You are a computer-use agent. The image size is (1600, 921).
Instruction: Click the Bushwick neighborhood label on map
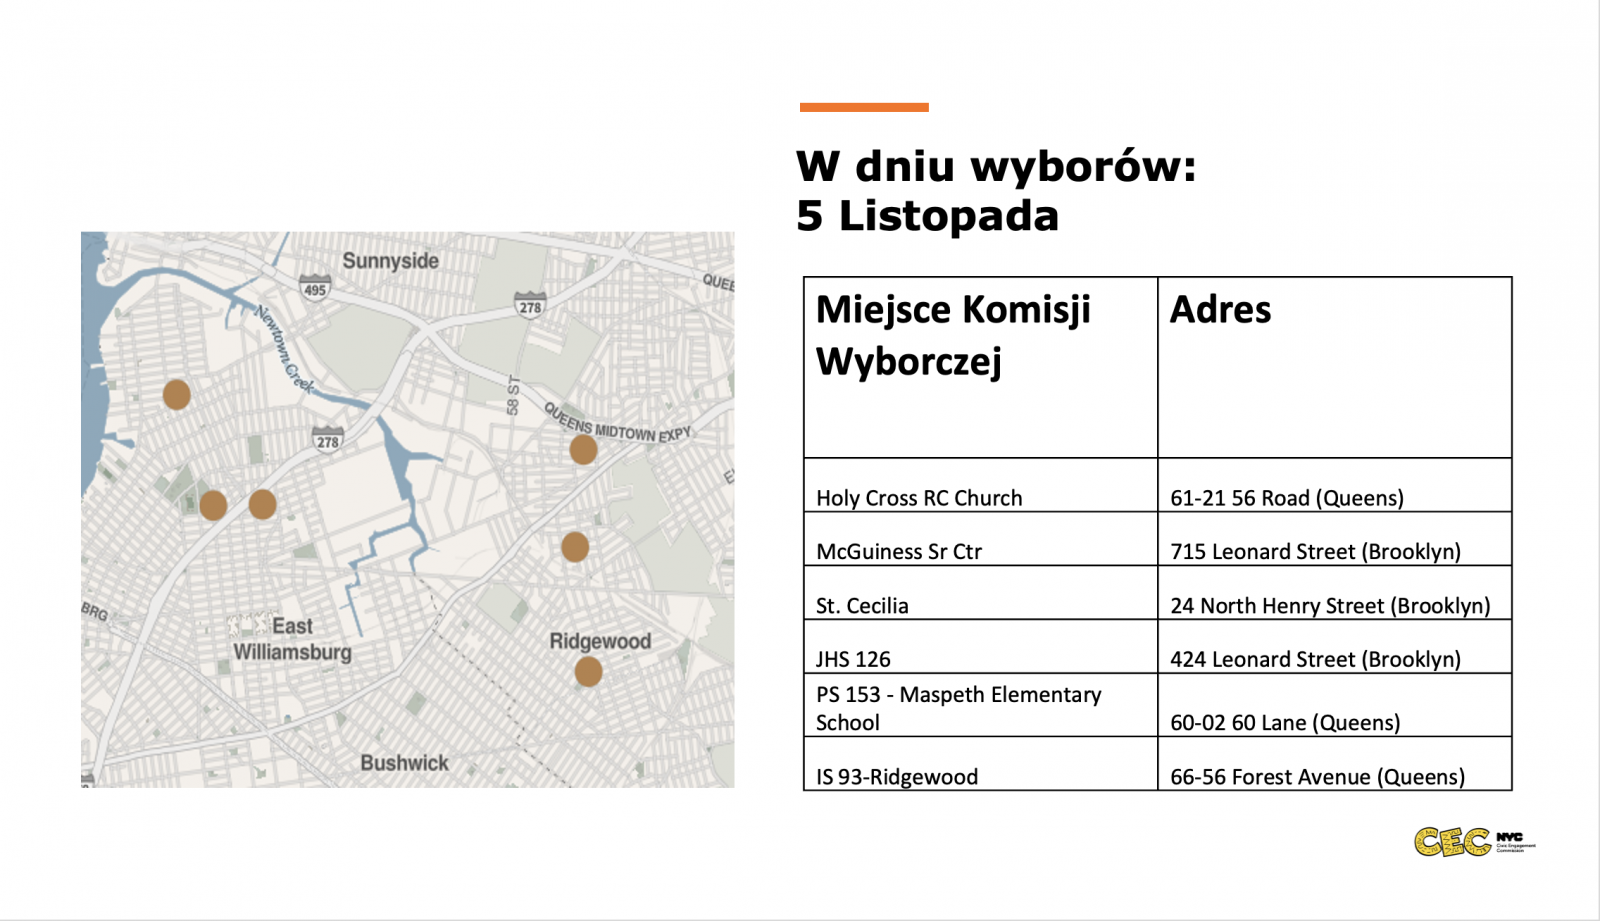(404, 763)
